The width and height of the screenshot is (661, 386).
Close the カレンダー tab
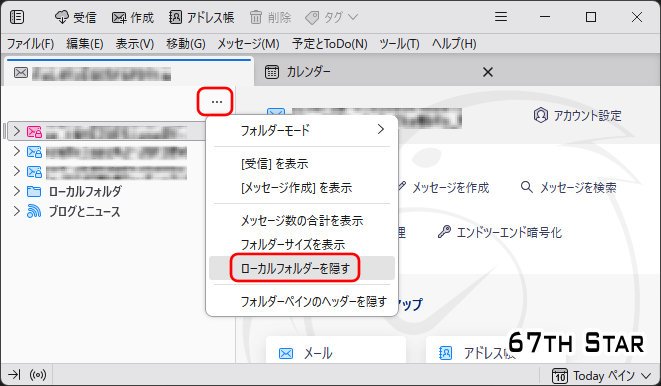(x=488, y=72)
